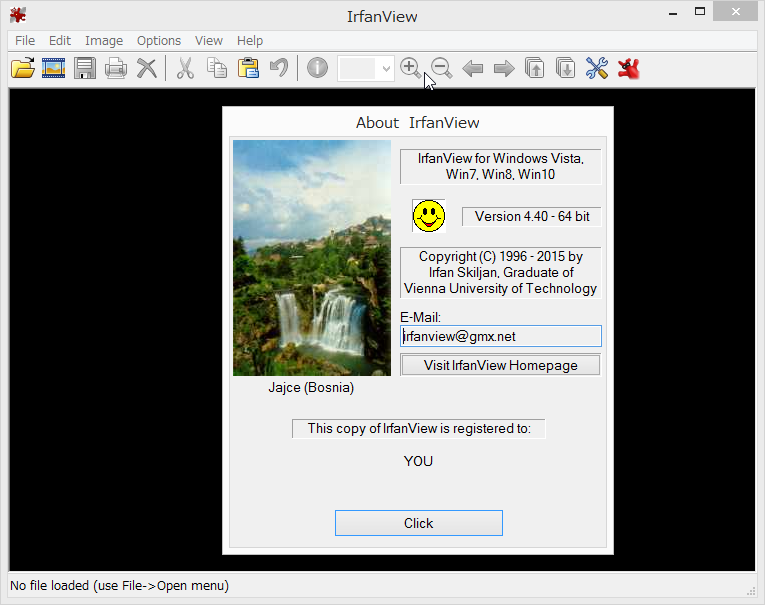This screenshot has width=765, height=605.
Task: Click the Previous page icon
Action: [x=535, y=68]
